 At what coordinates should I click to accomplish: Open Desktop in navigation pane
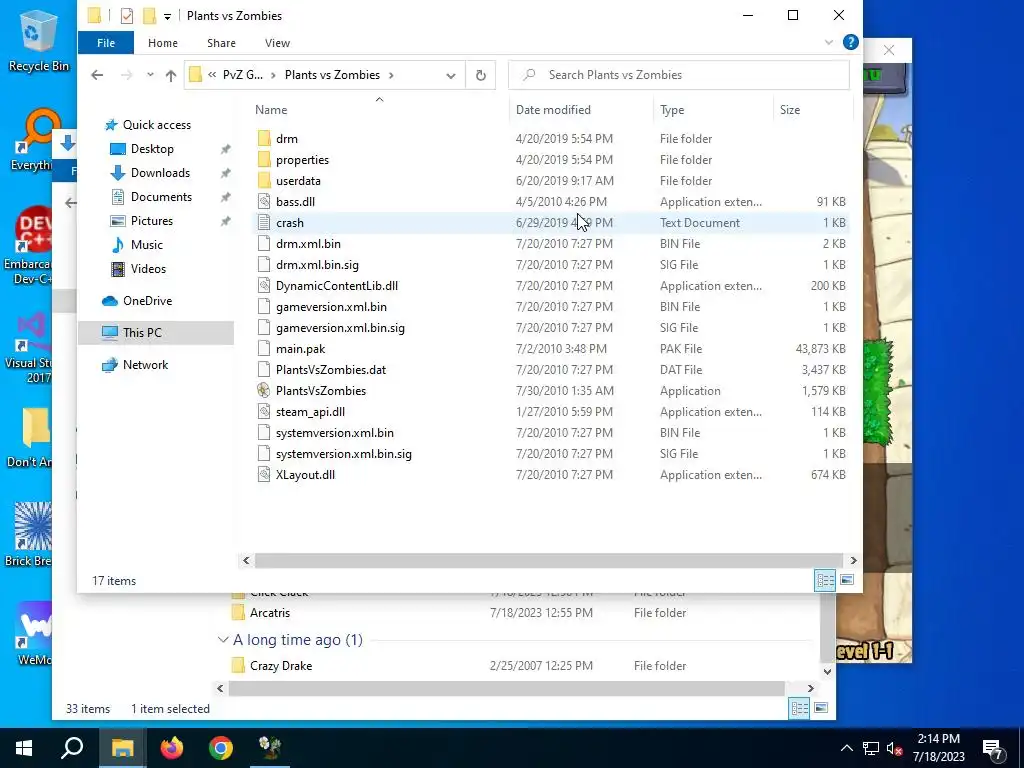pos(152,149)
